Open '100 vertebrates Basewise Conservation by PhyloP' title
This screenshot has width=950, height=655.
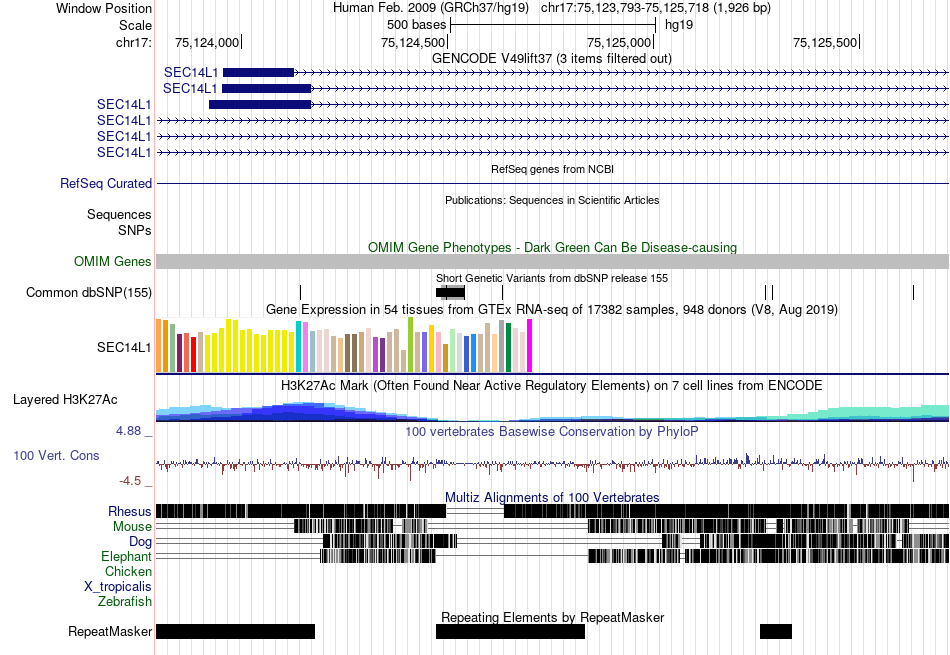tap(552, 431)
